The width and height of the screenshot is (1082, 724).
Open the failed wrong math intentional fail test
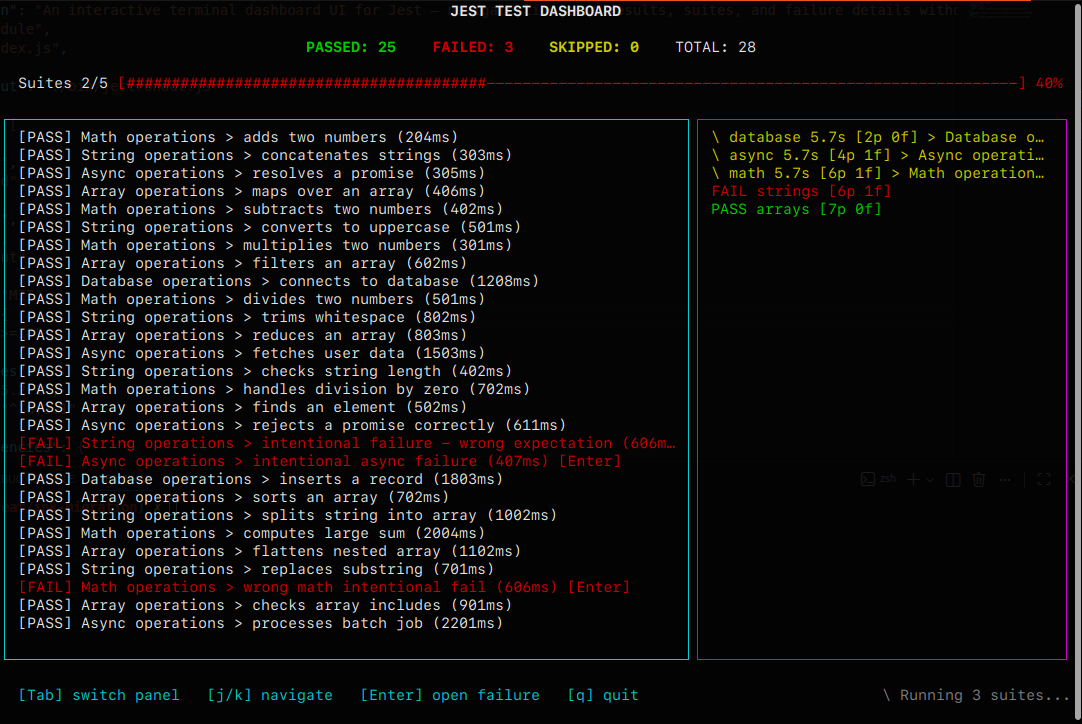point(324,587)
